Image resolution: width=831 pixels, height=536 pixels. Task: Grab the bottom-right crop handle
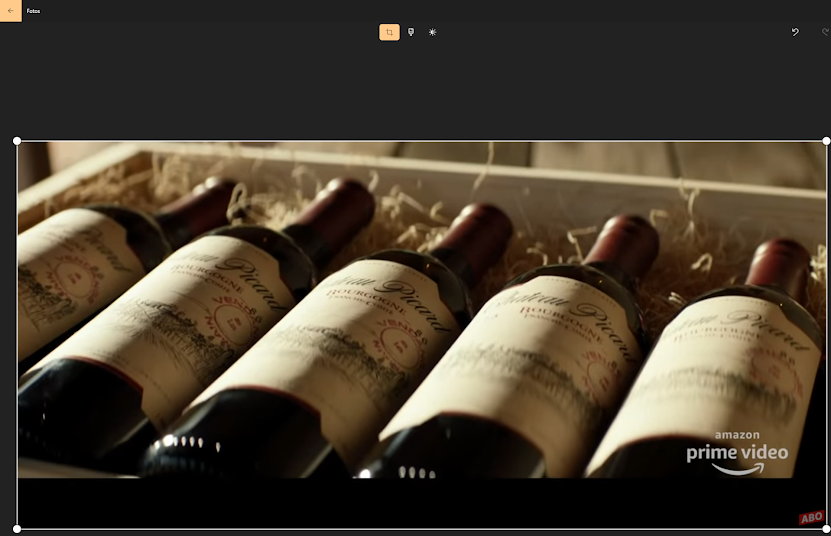(x=826, y=529)
